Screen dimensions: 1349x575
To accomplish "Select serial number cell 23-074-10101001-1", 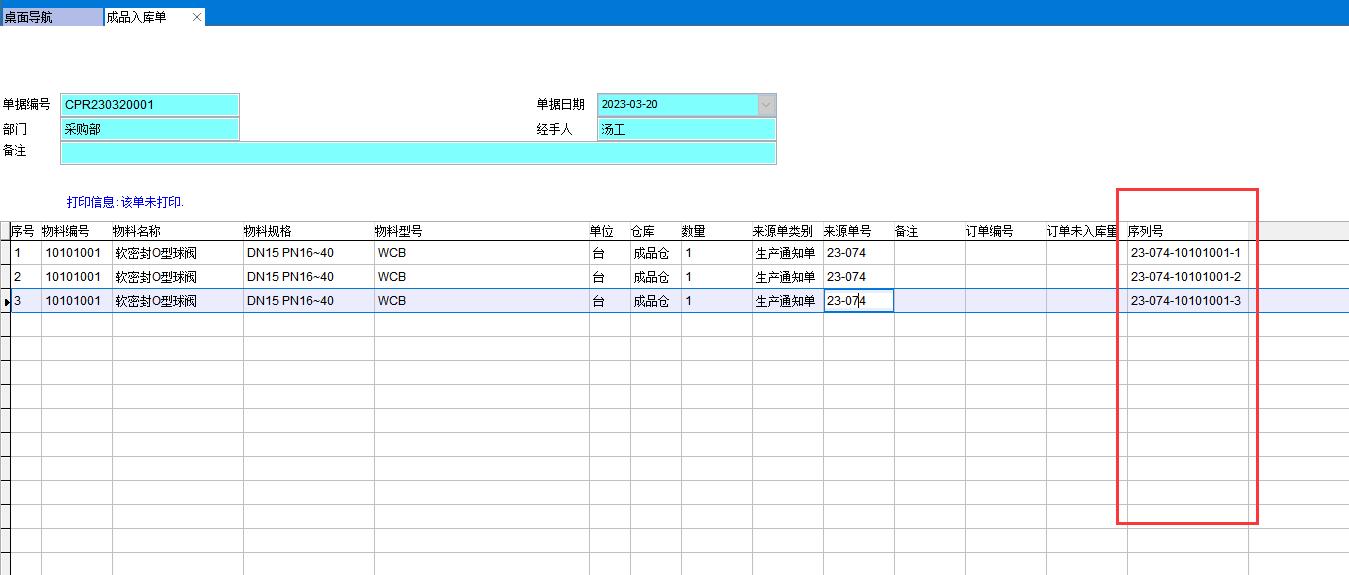I will pyautogui.click(x=1186, y=253).
